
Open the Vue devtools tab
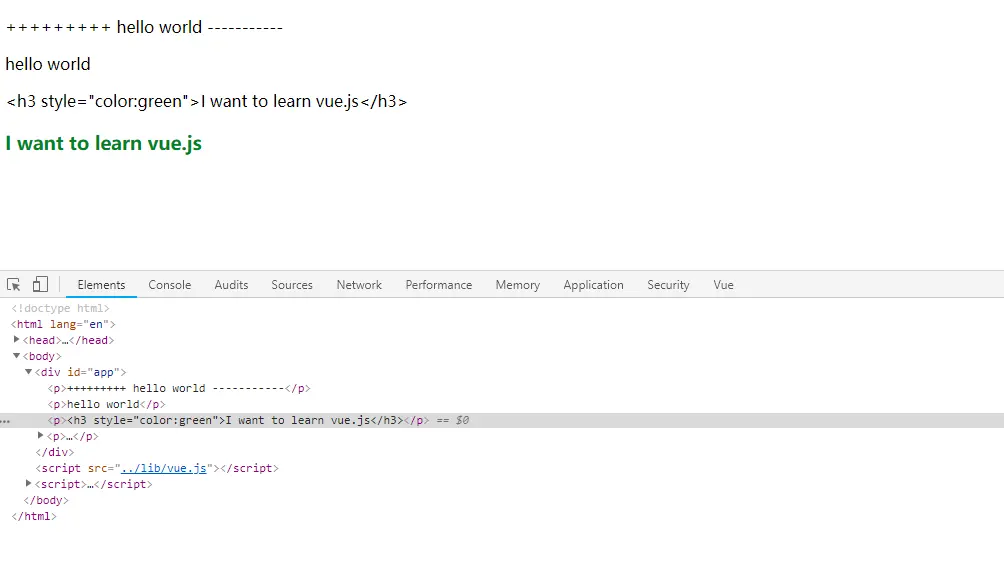point(724,285)
